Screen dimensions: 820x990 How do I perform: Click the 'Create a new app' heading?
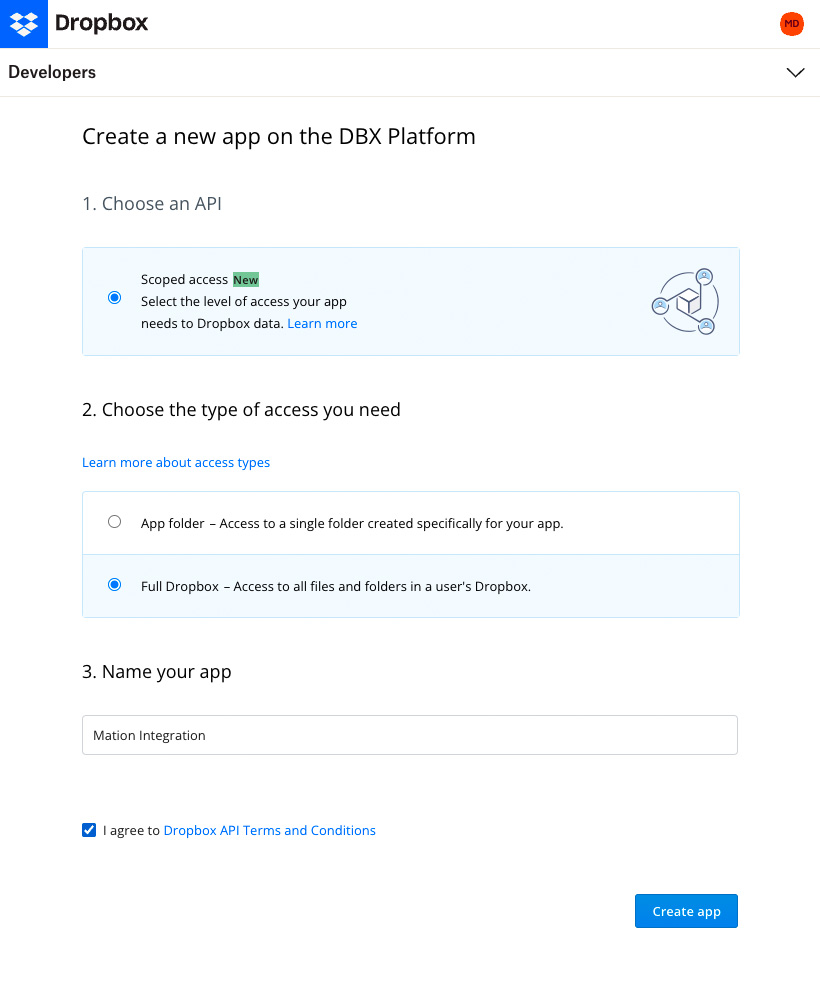pyautogui.click(x=278, y=136)
